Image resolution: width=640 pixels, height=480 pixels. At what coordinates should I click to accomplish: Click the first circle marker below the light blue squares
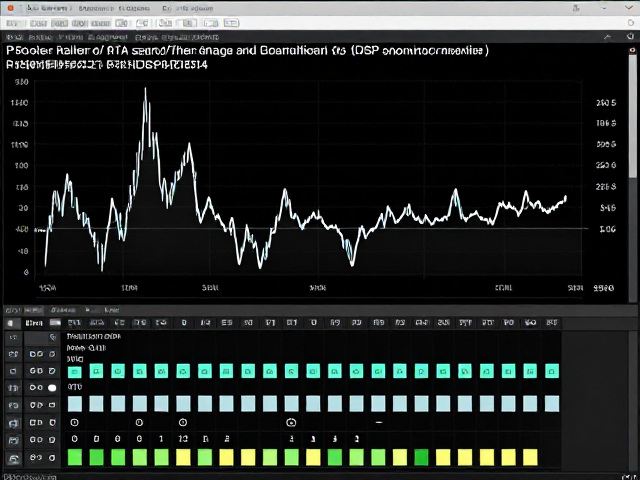[74, 422]
